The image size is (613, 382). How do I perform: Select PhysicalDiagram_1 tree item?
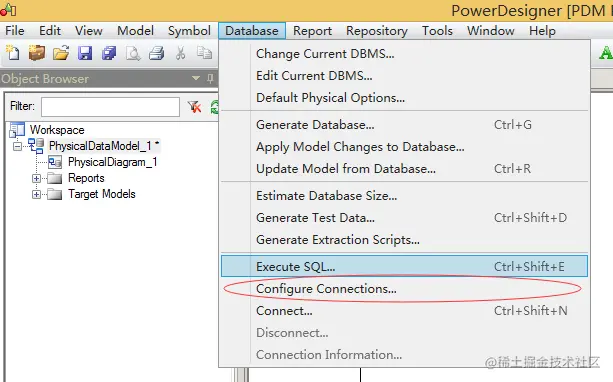point(113,162)
